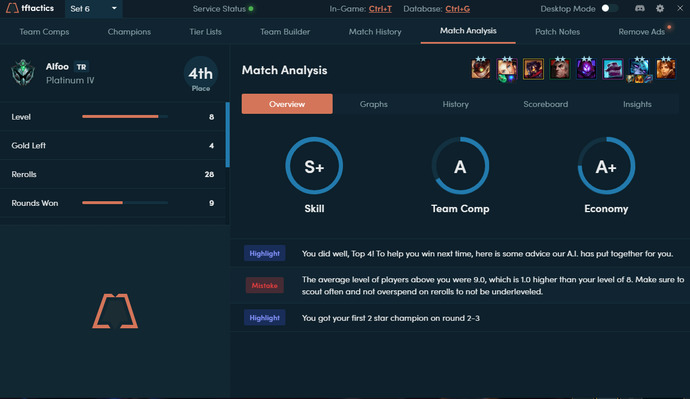Click Highlight label beside first 2 star champion
Screen dimensions: 690x399
pyautogui.click(x=264, y=318)
